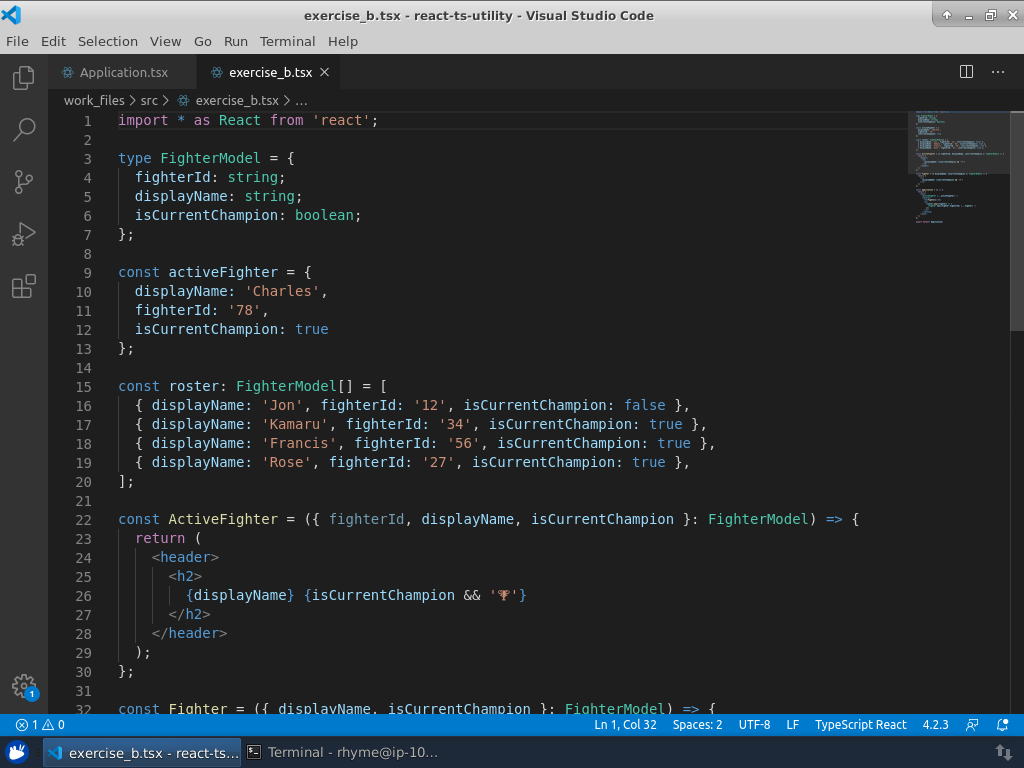This screenshot has height=768, width=1024.
Task: Click the feedback icon in status bar
Action: pyautogui.click(x=972, y=725)
